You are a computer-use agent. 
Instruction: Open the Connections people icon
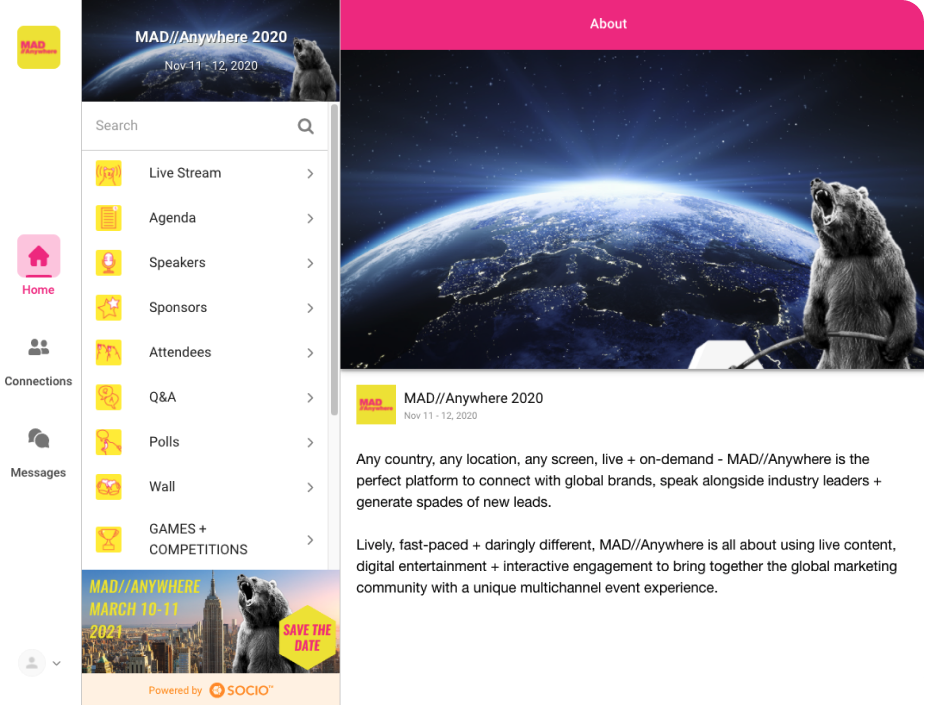[38, 347]
